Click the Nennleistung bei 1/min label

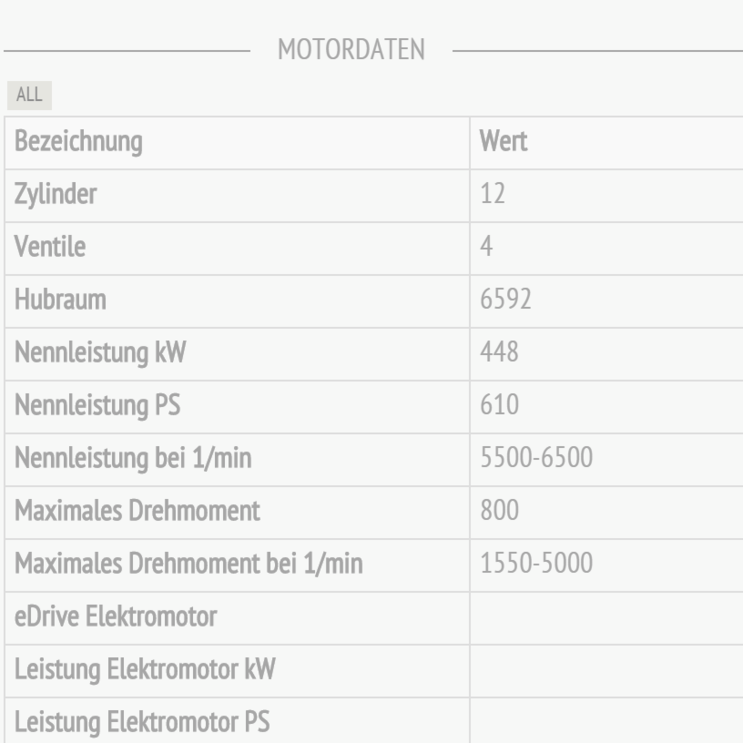pos(133,460)
